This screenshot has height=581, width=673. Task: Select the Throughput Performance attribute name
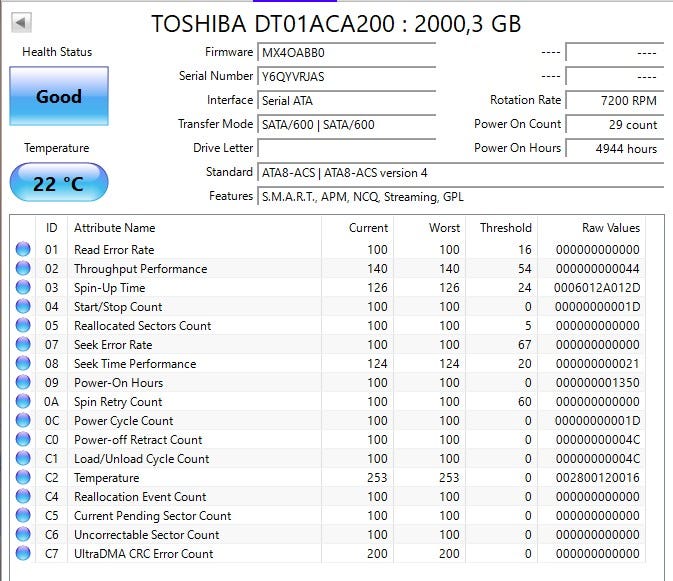coord(140,269)
